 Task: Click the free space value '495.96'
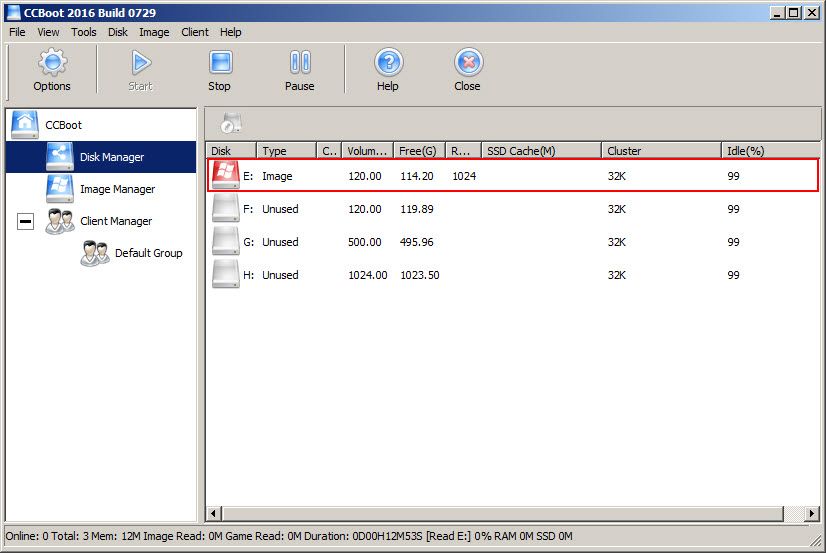(x=417, y=242)
